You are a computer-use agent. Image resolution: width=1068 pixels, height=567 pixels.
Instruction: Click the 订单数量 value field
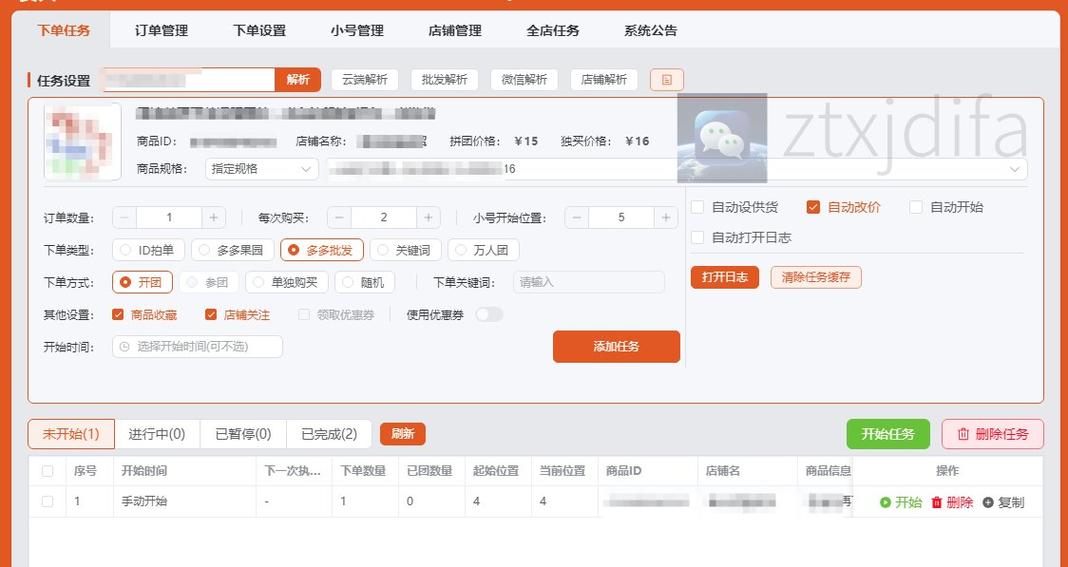[x=169, y=217]
